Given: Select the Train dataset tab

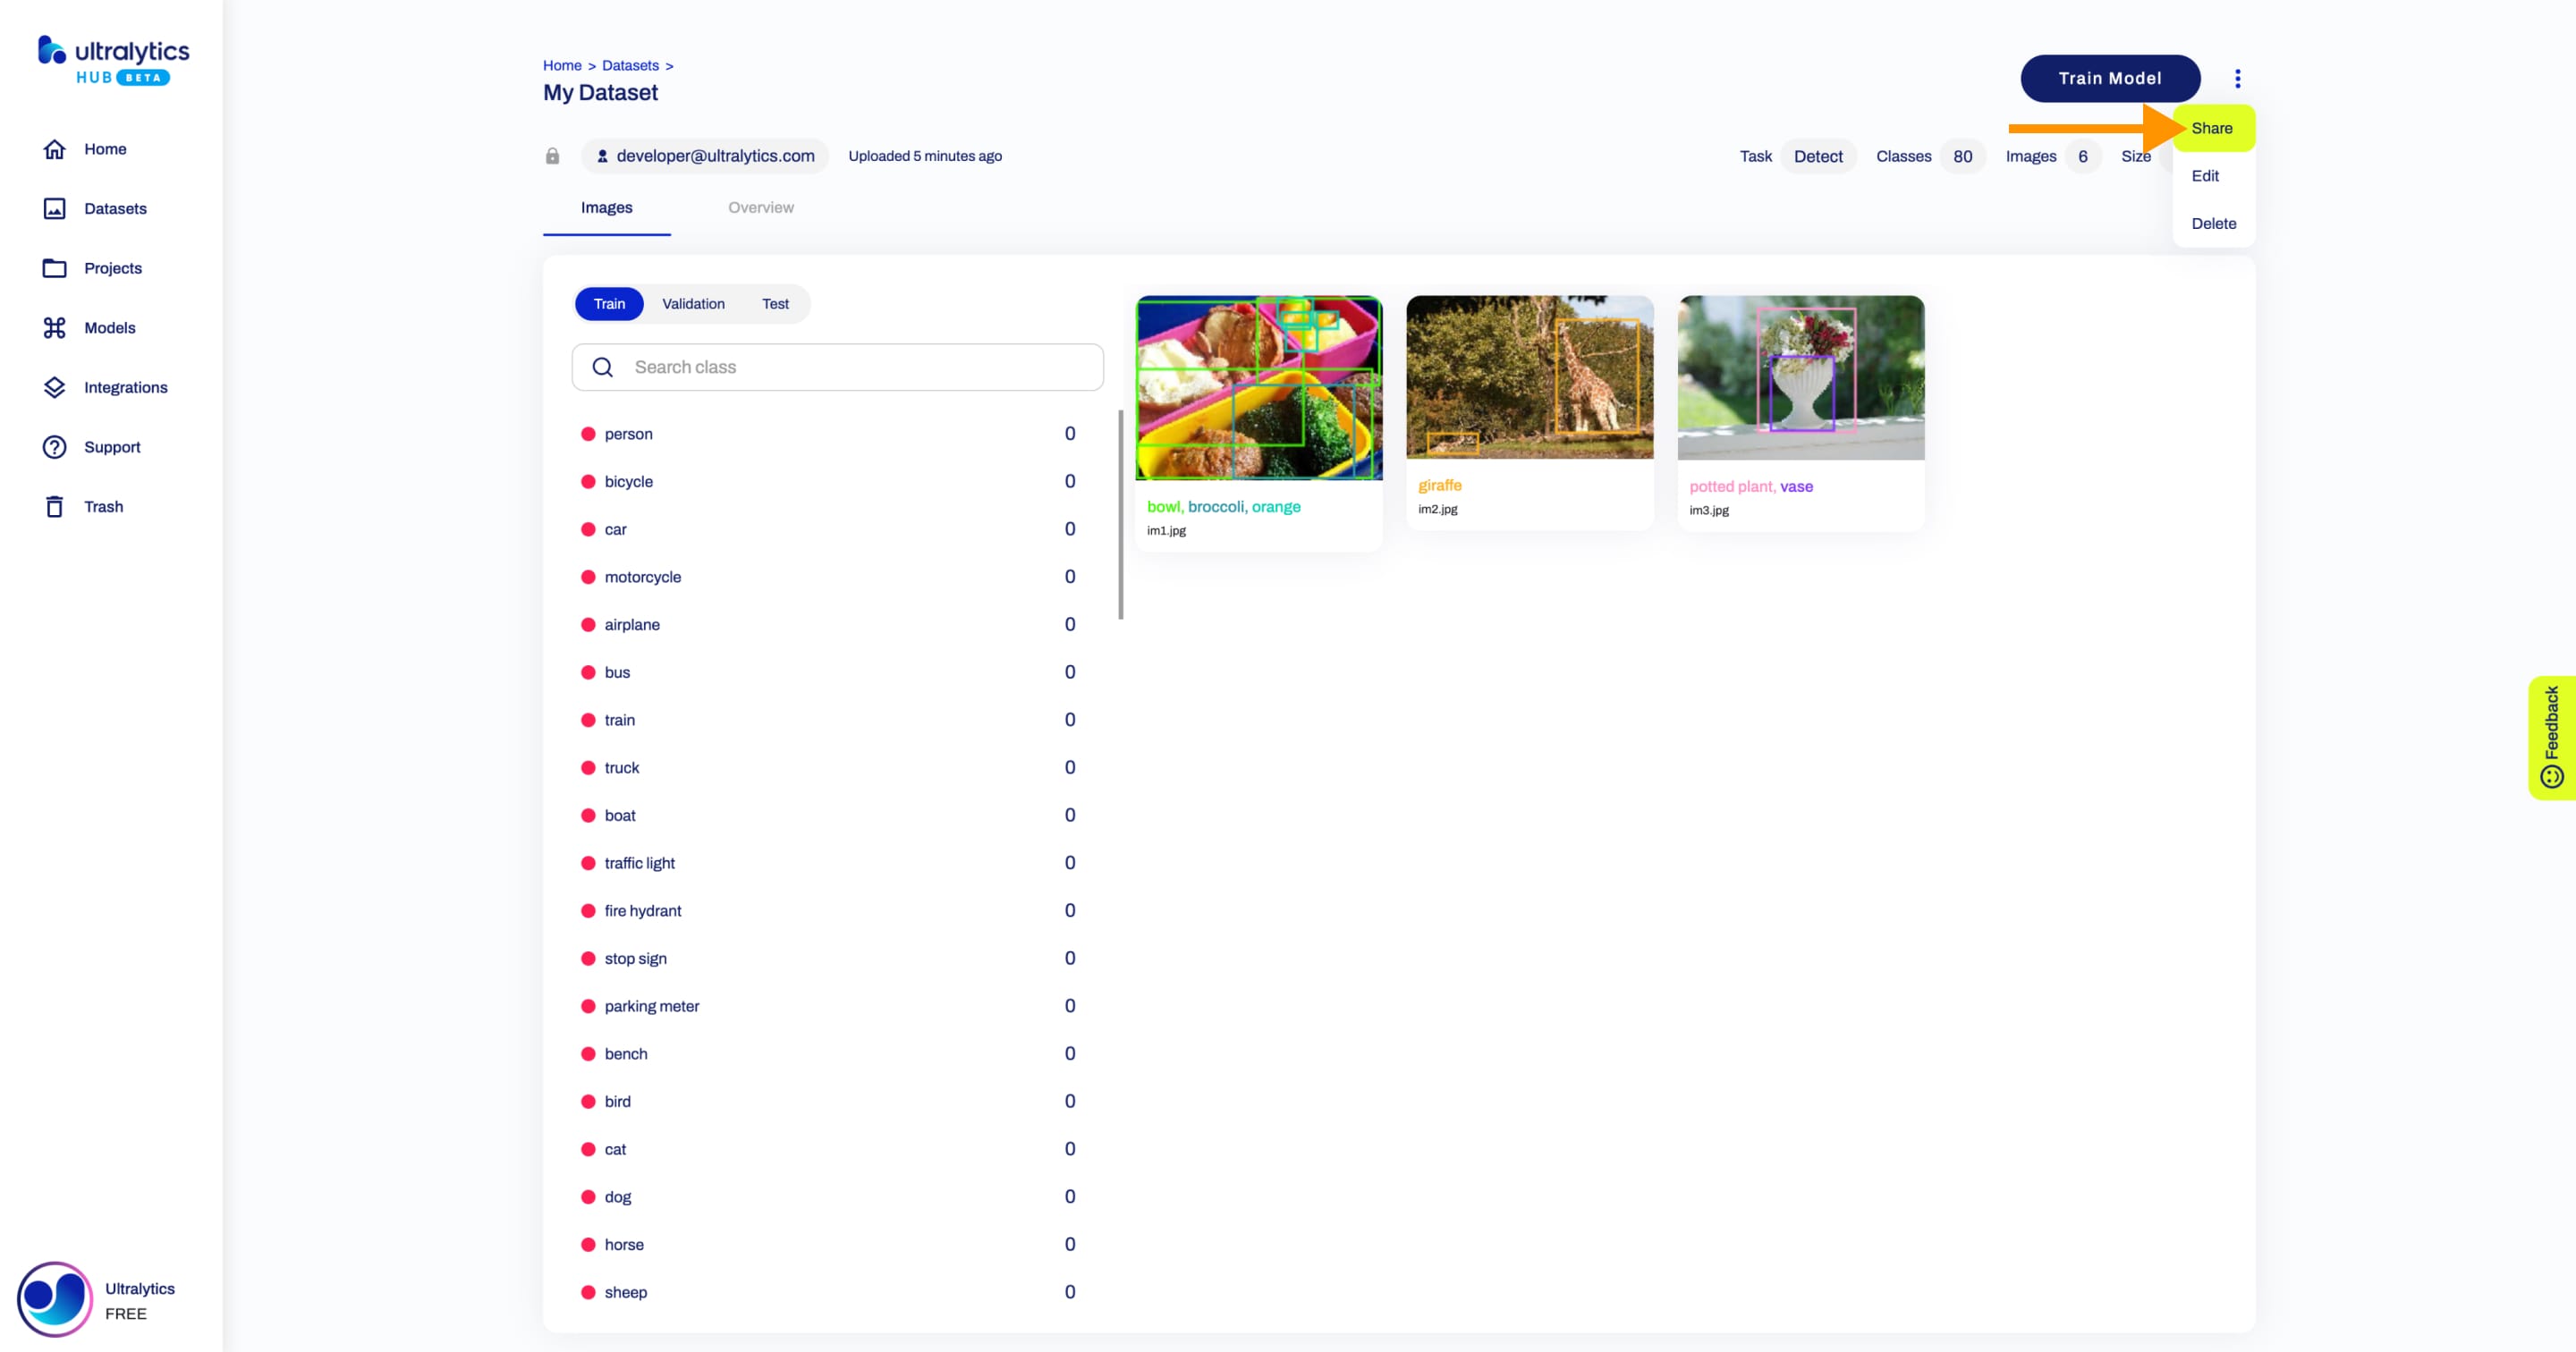Looking at the screenshot, I should (x=608, y=303).
